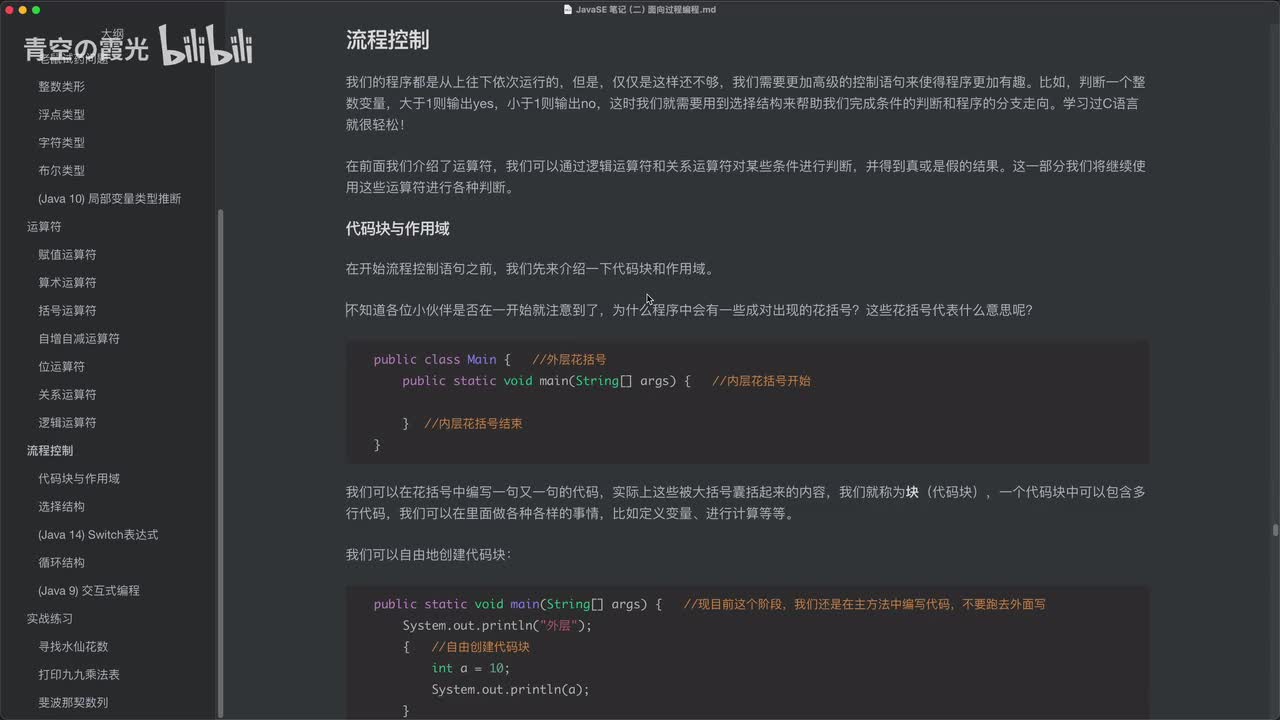The image size is (1280, 720).
Task: Place cursor in paragraph starting 我们的程序都是从上往下
Action: click(x=746, y=103)
